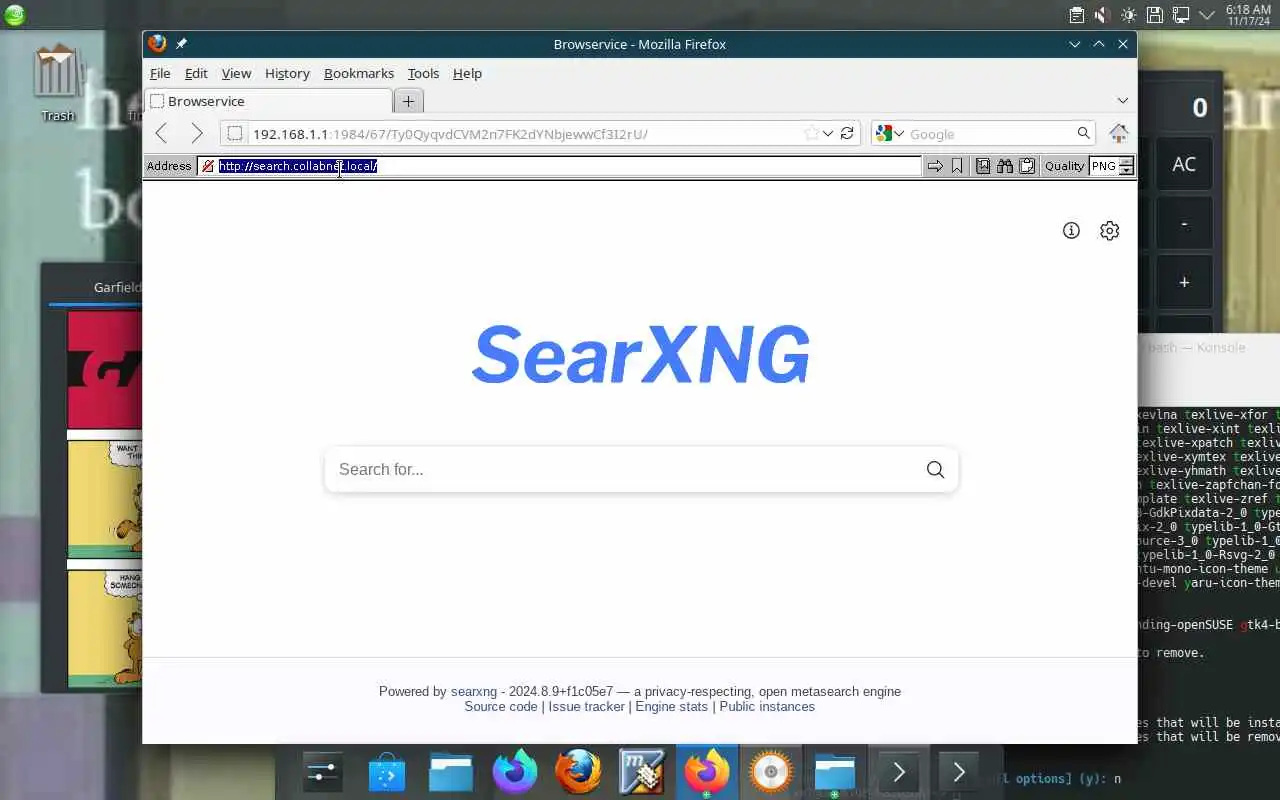Click the Firefox forward arrow button
1280x800 pixels.
197,133
